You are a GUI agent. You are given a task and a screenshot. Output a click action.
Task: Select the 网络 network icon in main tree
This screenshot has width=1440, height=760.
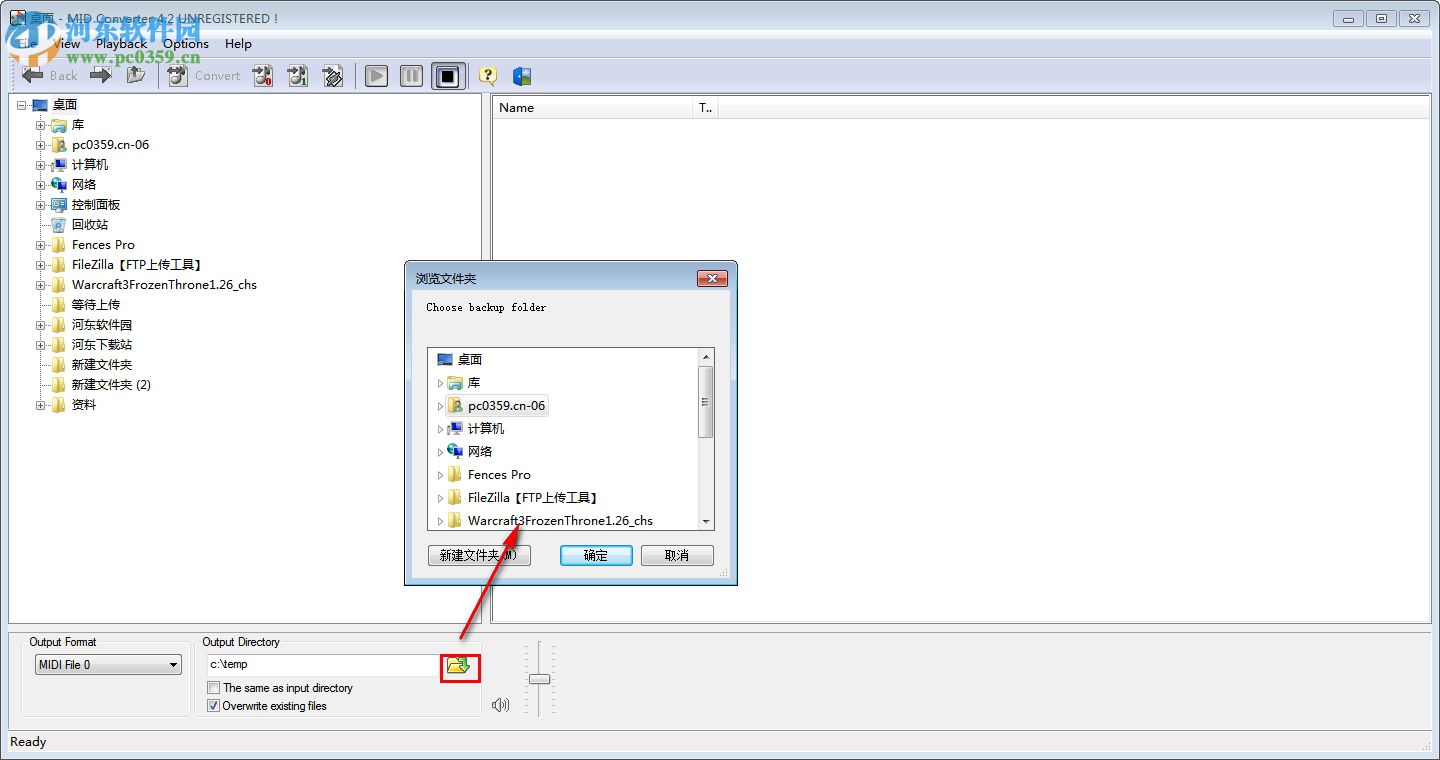[59, 185]
